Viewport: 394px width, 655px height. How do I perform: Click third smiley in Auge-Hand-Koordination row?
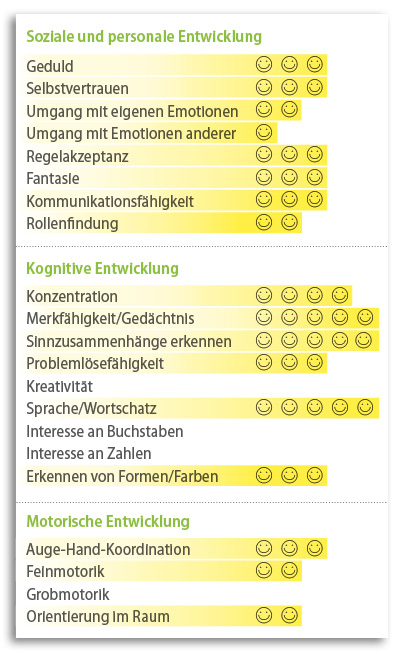315,548
